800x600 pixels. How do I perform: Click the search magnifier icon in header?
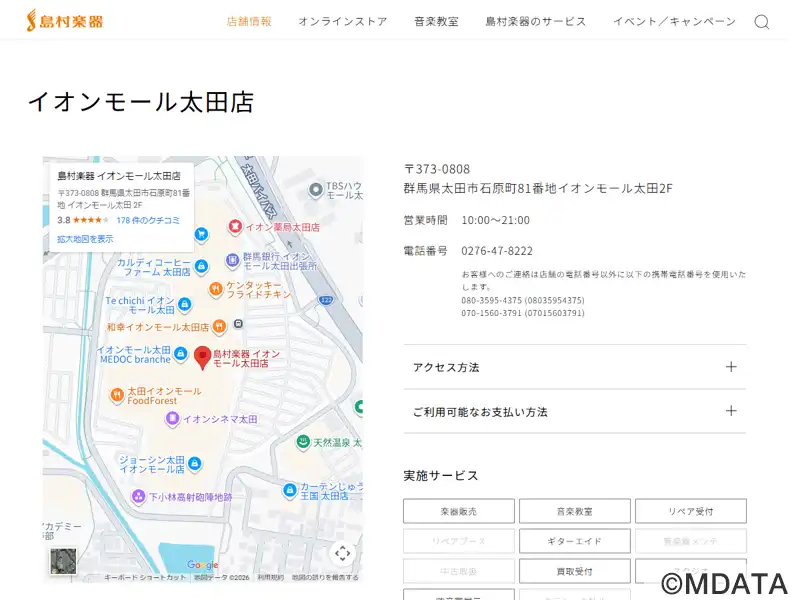[x=761, y=22]
